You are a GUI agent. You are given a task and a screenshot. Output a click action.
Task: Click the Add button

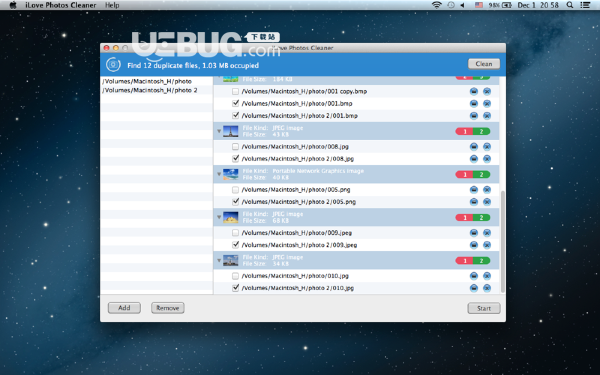point(124,308)
